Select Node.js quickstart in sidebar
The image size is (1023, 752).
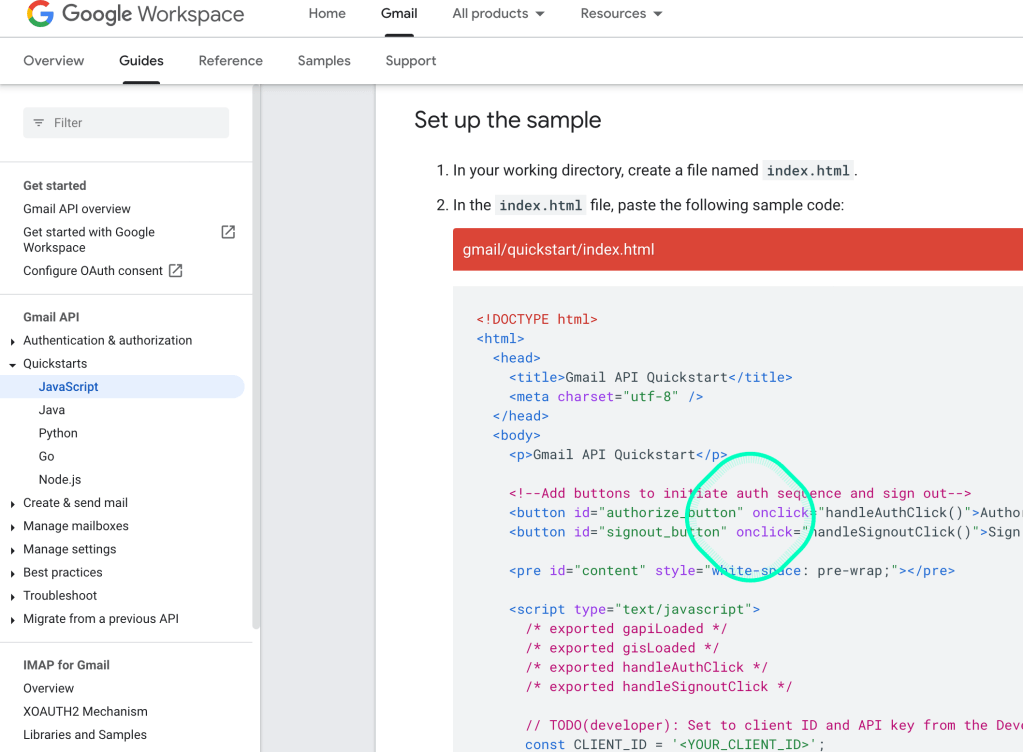pyautogui.click(x=59, y=479)
